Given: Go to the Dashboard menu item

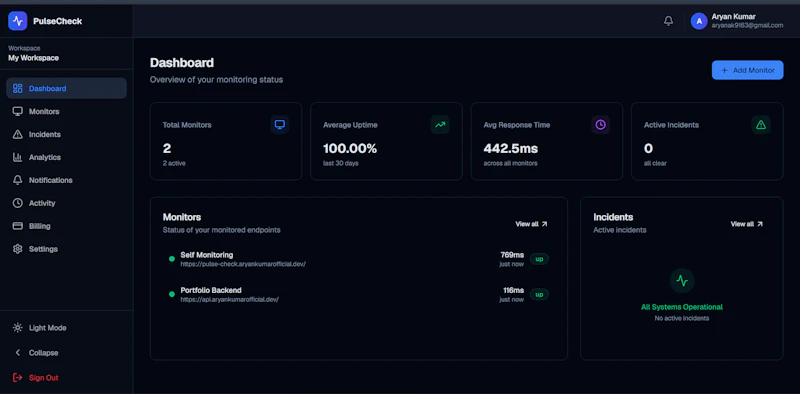Looking at the screenshot, I should 66,88.
